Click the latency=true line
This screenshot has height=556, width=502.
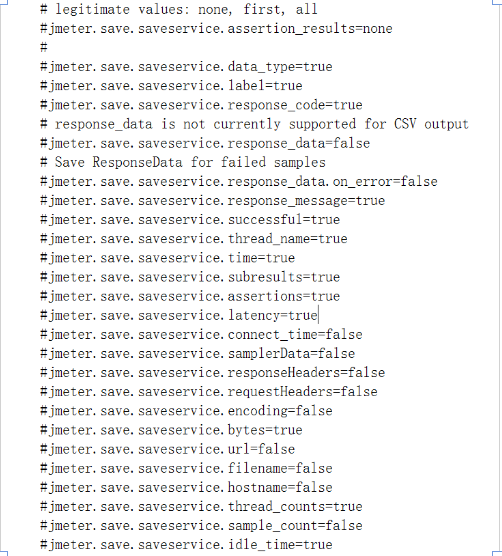(179, 316)
